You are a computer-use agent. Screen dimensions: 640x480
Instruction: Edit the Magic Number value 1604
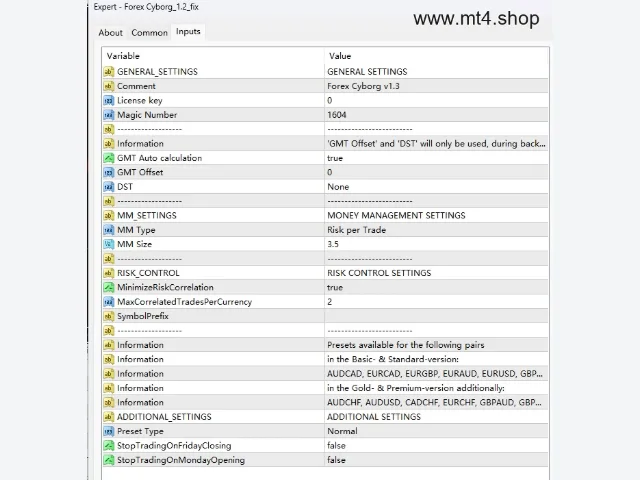point(436,115)
